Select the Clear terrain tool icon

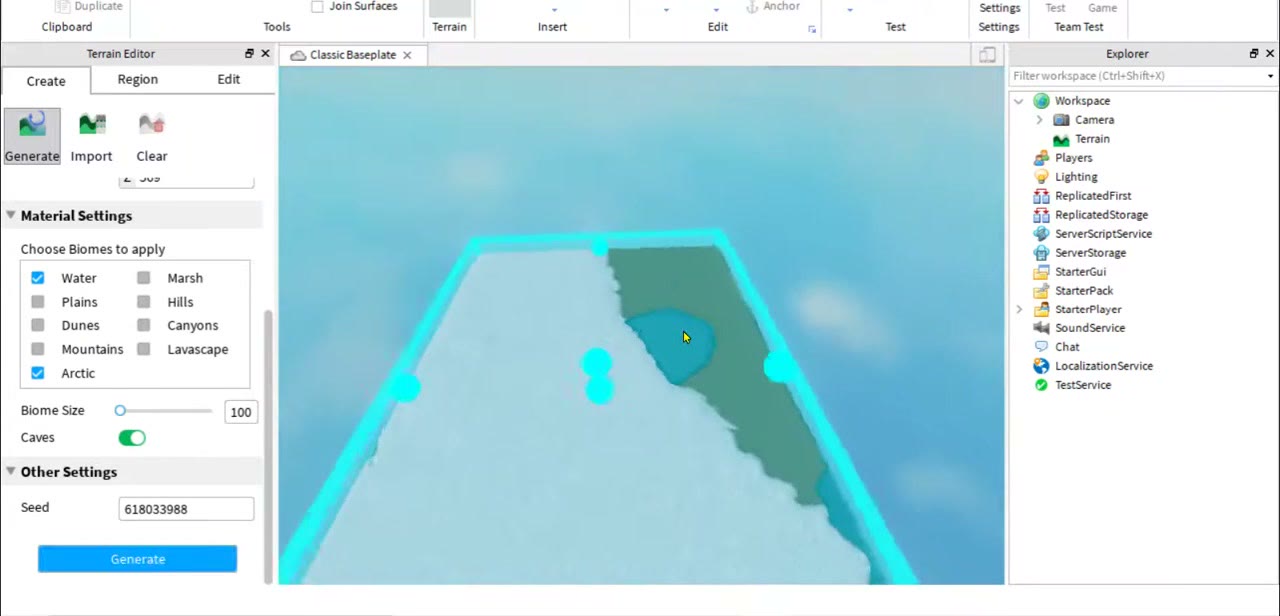point(151,125)
